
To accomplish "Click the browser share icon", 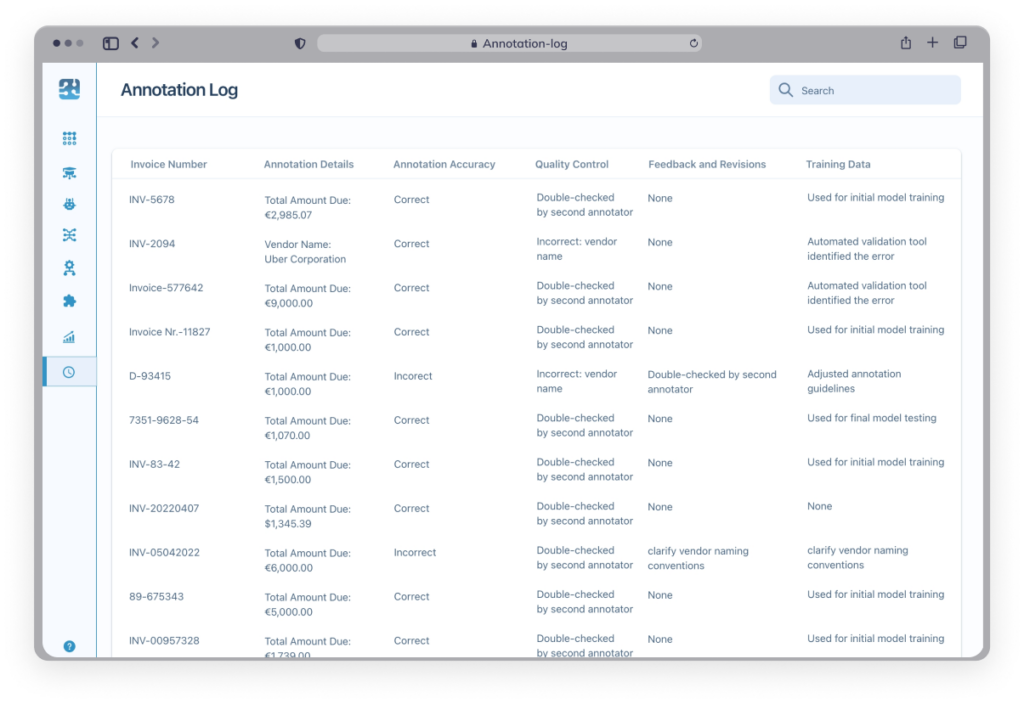I will 906,43.
